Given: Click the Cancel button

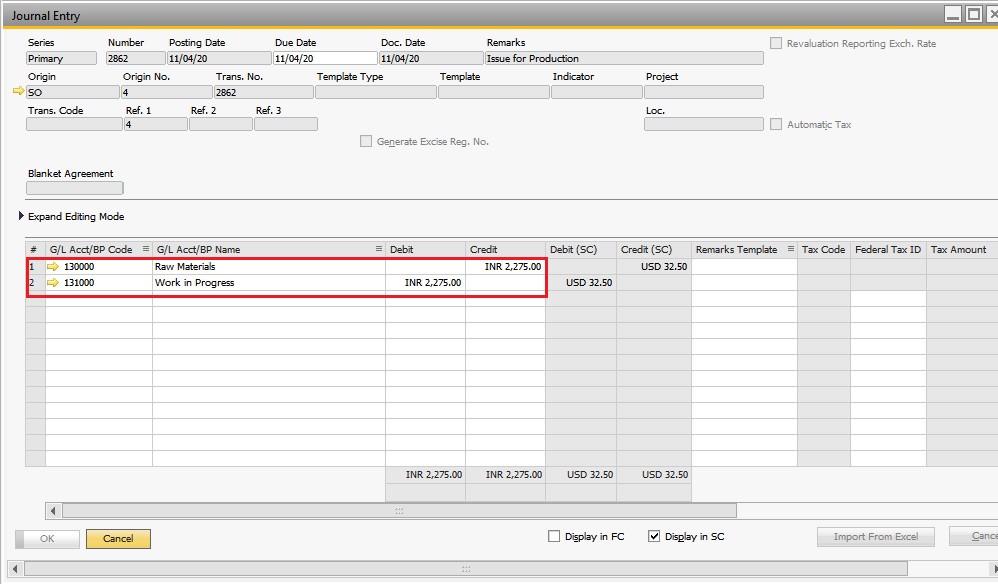Looking at the screenshot, I should [x=118, y=537].
